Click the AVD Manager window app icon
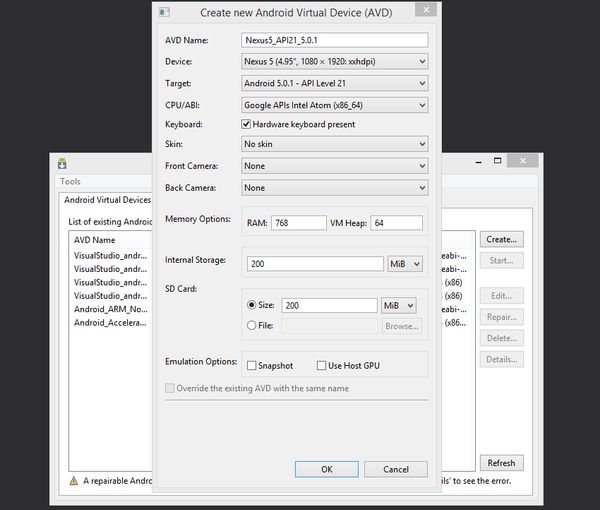The image size is (600, 510). 62,164
